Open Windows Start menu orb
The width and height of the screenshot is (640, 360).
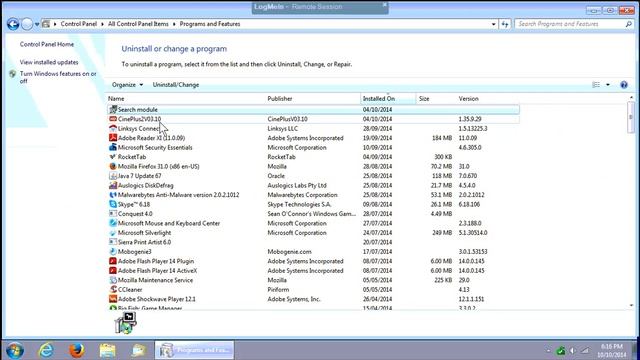tap(15, 350)
